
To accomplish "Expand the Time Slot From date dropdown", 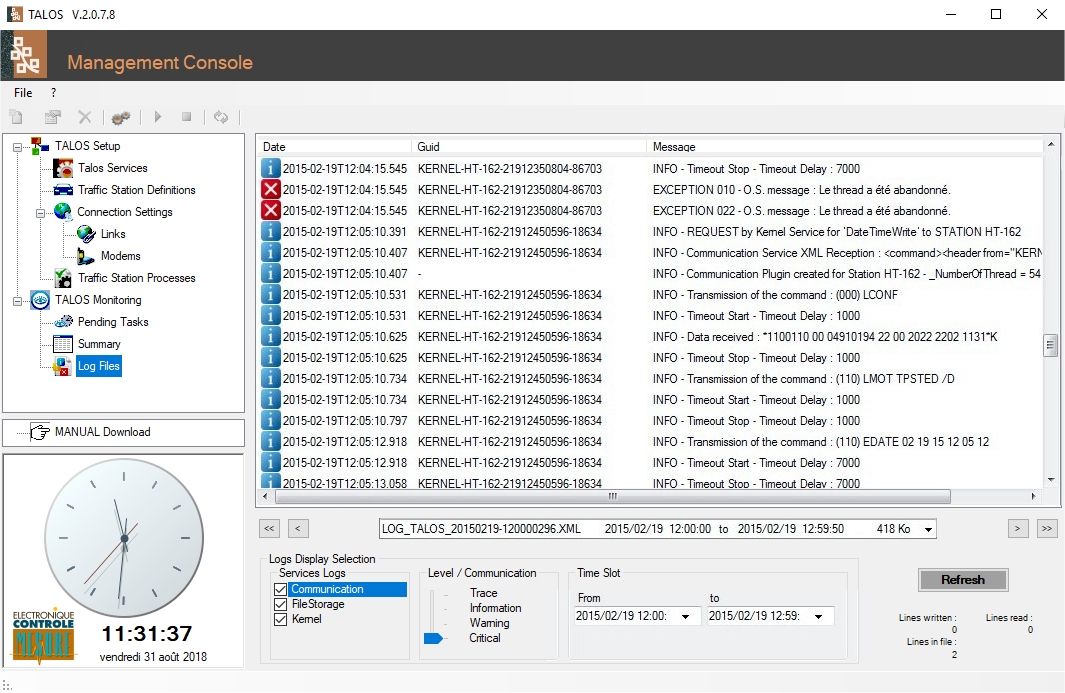I will tap(686, 616).
